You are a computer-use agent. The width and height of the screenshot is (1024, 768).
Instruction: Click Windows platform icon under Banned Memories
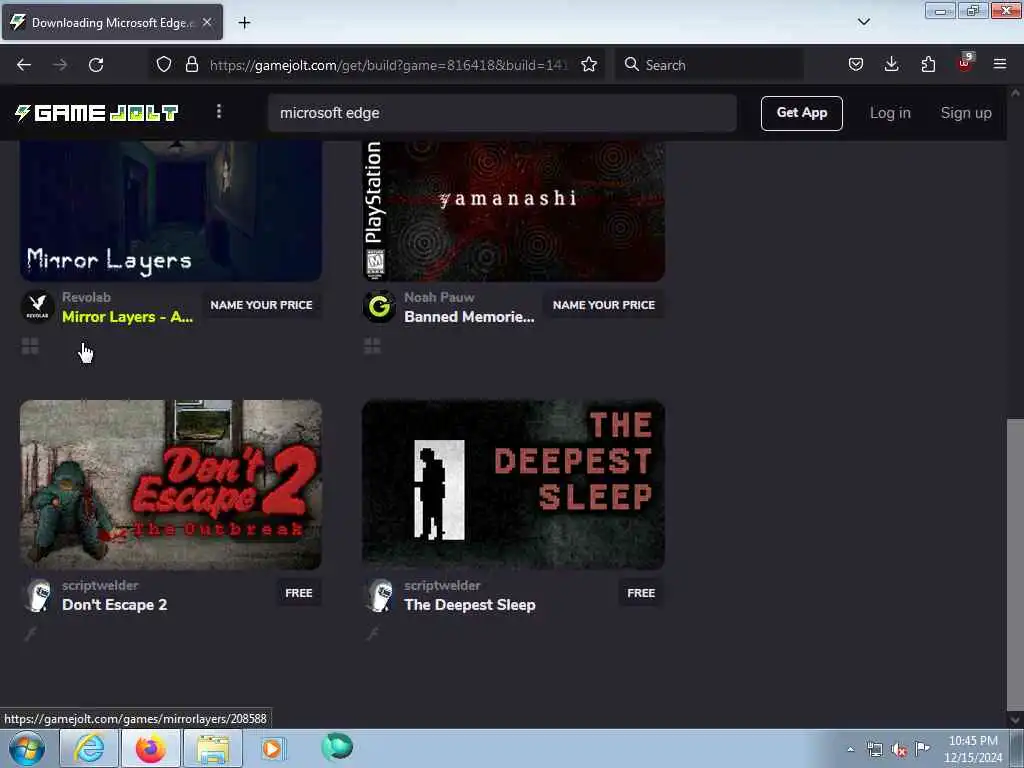[x=372, y=345]
